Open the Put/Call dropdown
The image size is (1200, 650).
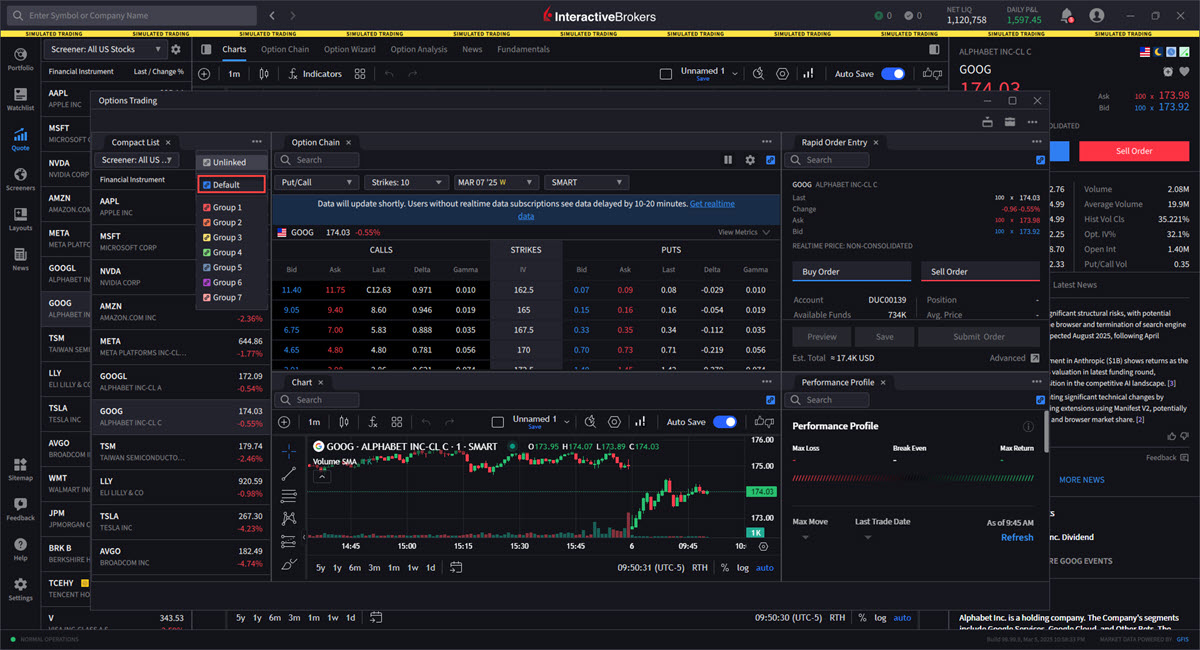[316, 182]
